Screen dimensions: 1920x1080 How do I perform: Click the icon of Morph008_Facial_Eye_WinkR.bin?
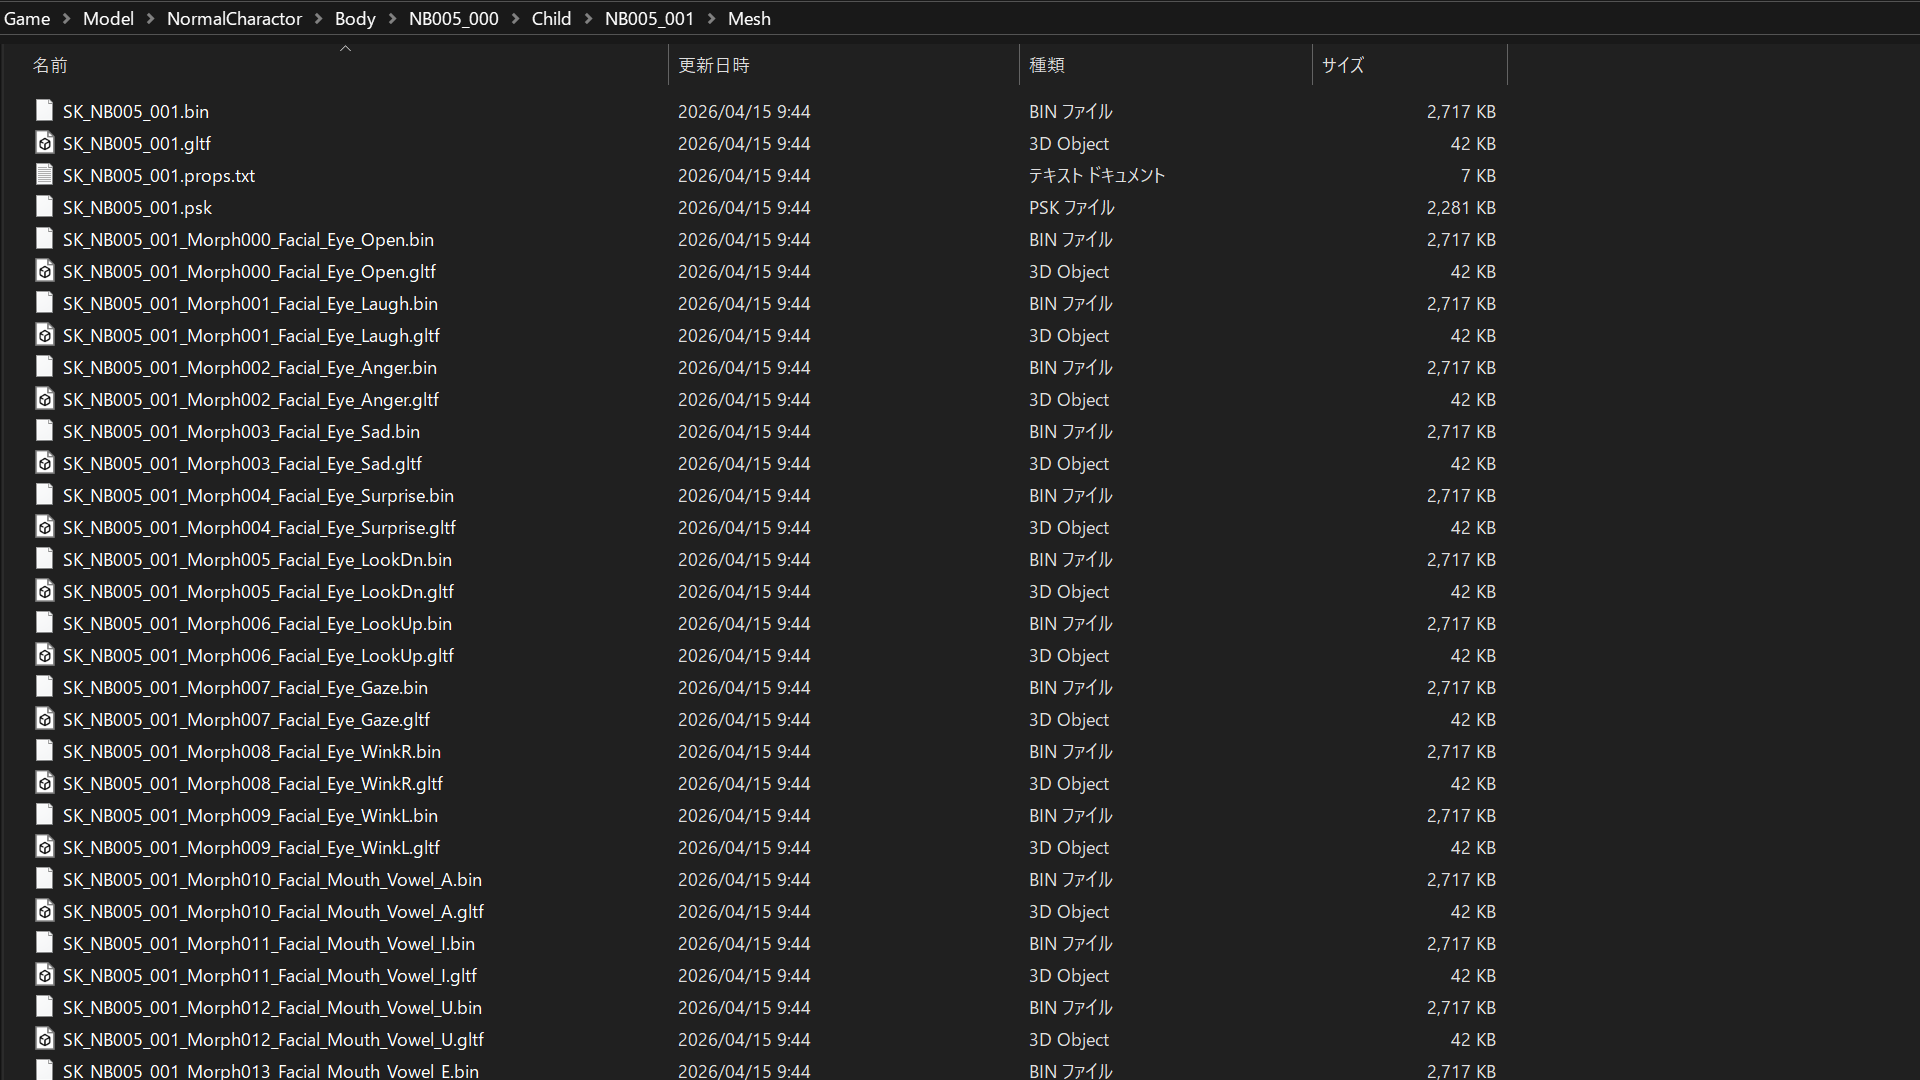tap(44, 751)
